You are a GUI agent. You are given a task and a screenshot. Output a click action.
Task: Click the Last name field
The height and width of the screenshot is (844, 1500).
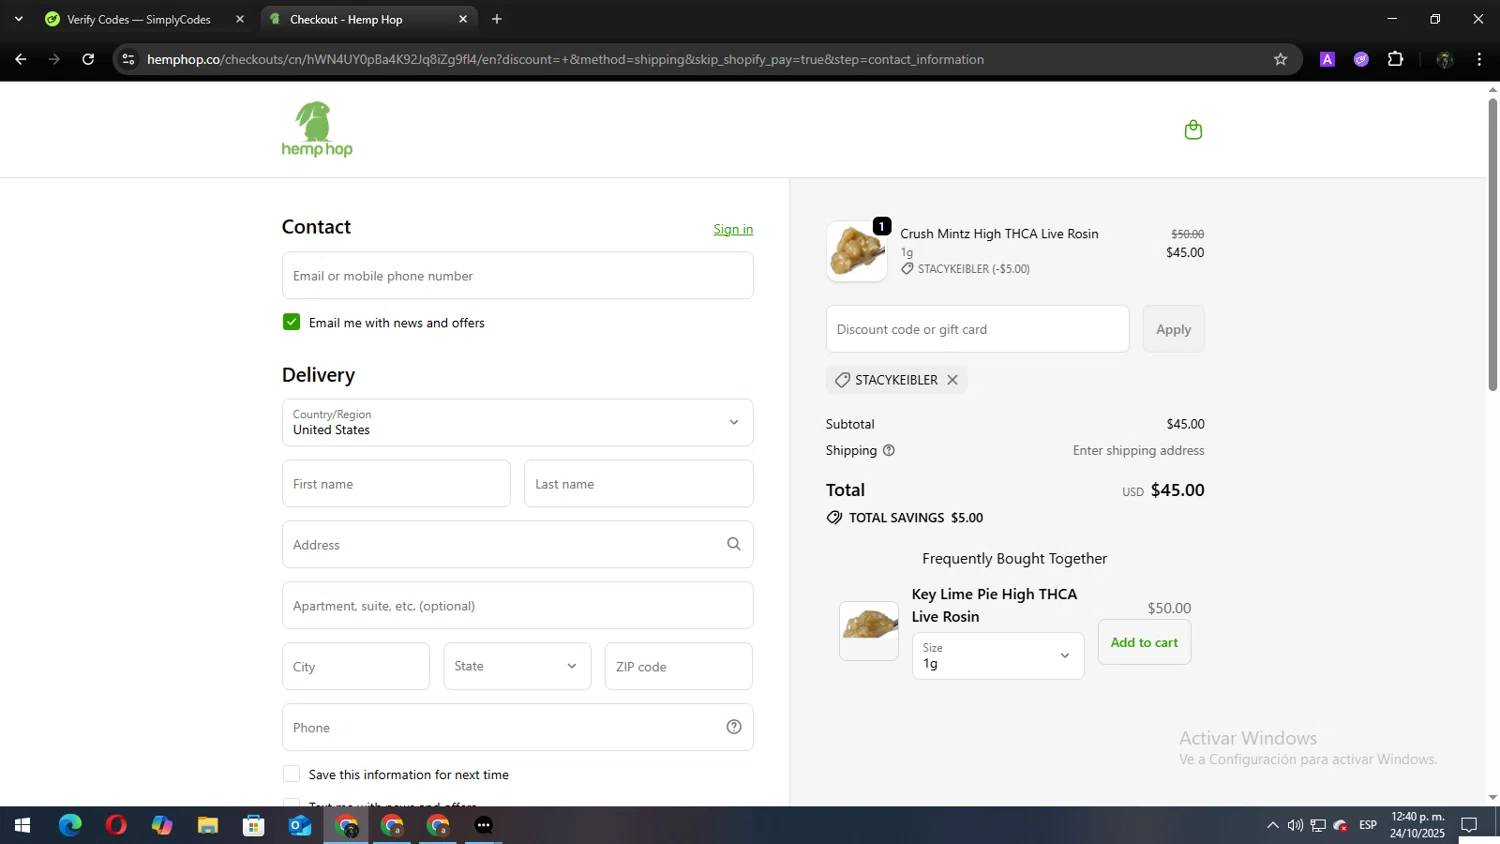click(638, 484)
